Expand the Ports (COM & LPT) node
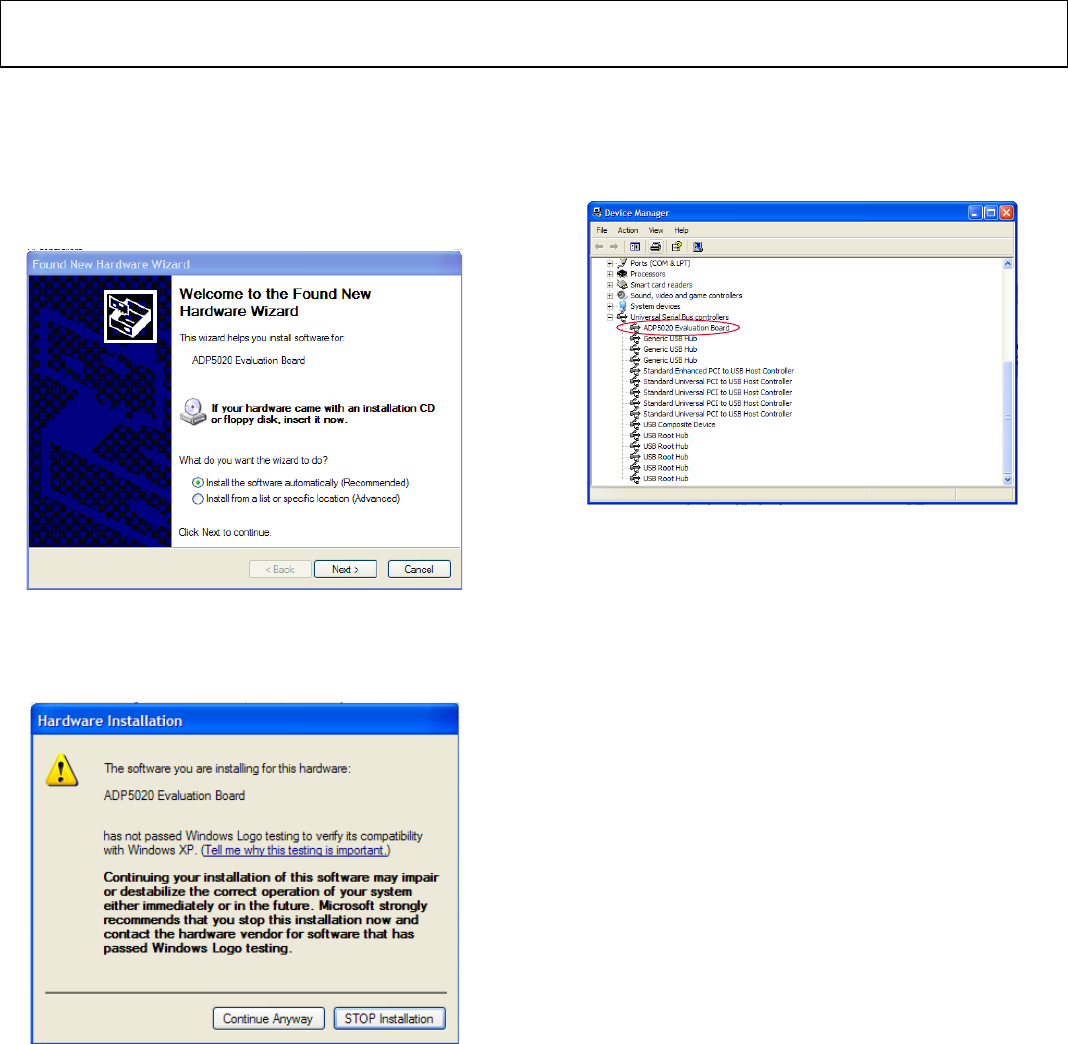Screen dimensions: 1068x1044 [610, 264]
